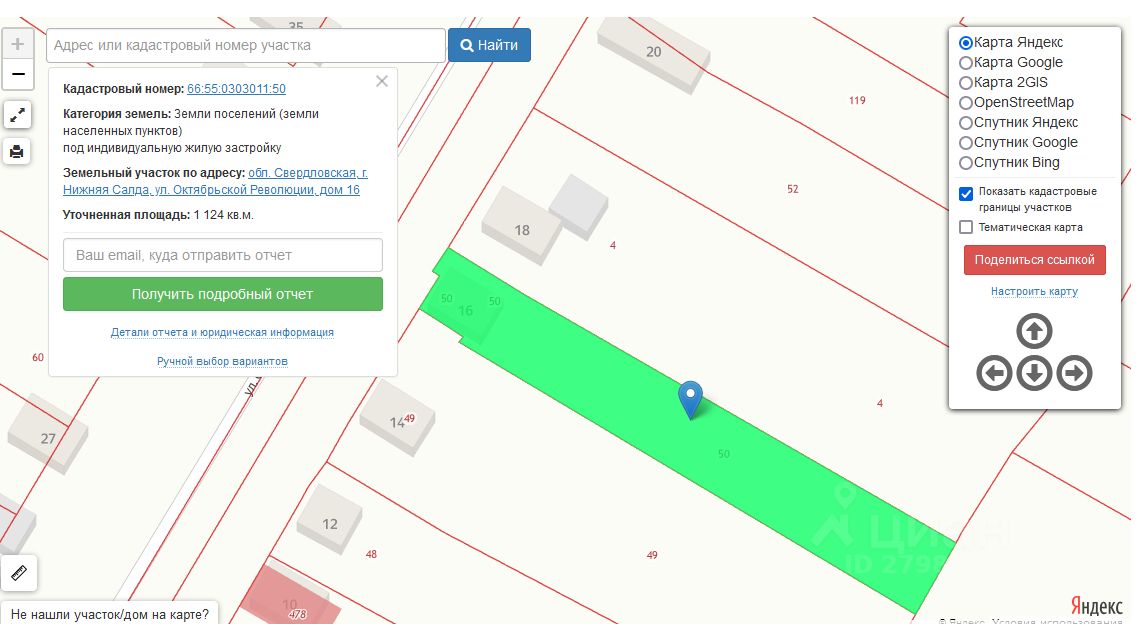
Task: Pan map up with arrow icon
Action: pyautogui.click(x=1034, y=331)
